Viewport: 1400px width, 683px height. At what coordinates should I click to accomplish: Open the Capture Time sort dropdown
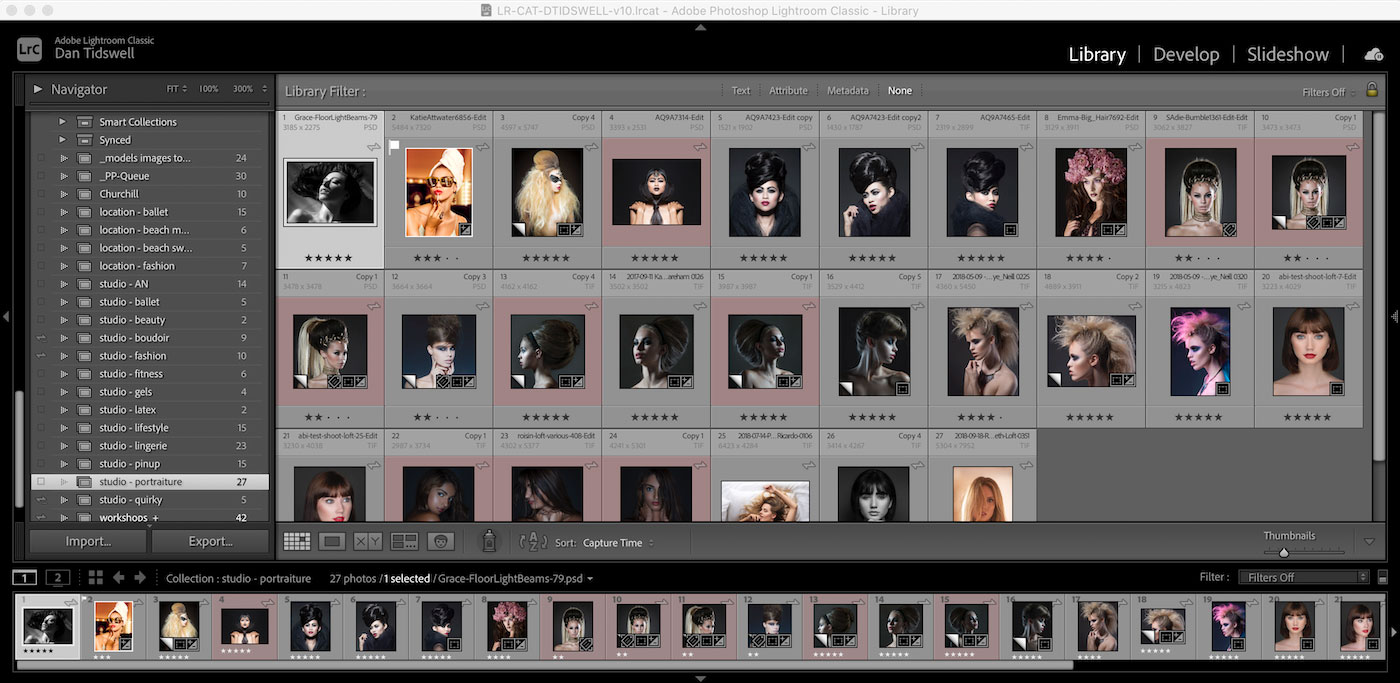[612, 542]
